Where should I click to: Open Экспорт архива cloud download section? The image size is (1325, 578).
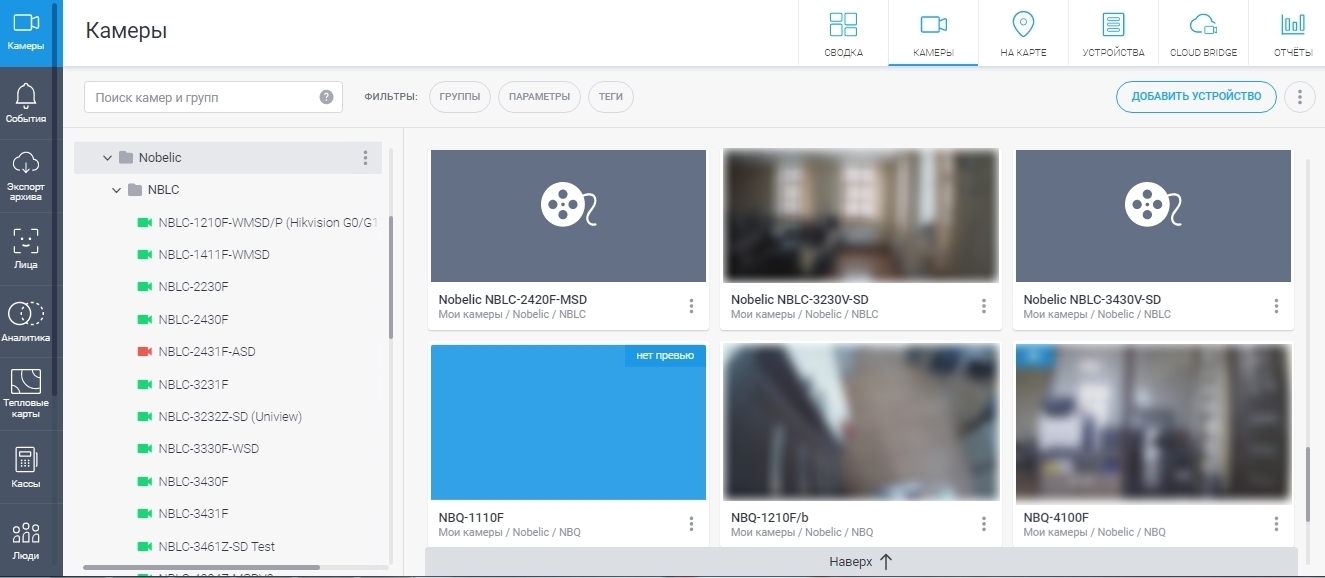[27, 176]
